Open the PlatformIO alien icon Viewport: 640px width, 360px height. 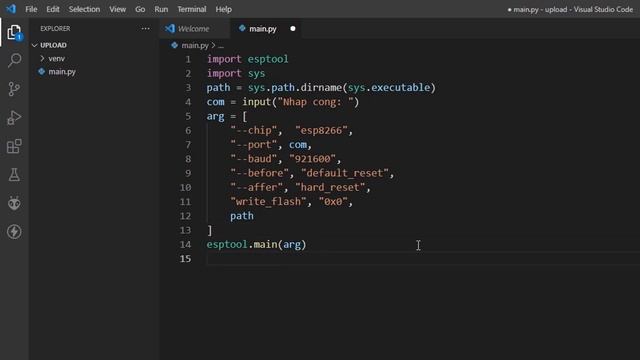[14, 203]
